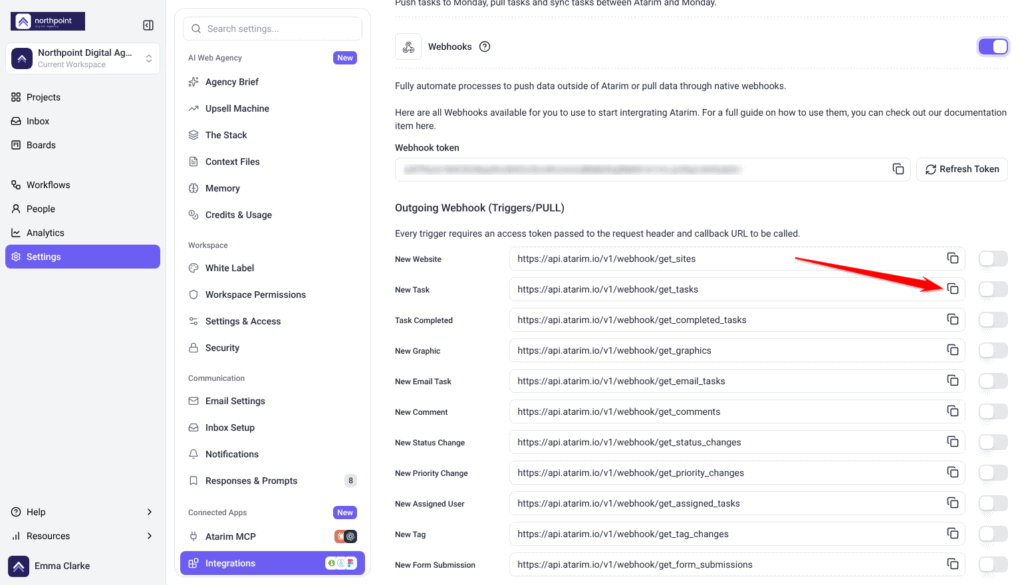Copy the New Task webhook URL
Image resolution: width=1024 pixels, height=585 pixels.
[x=953, y=289]
